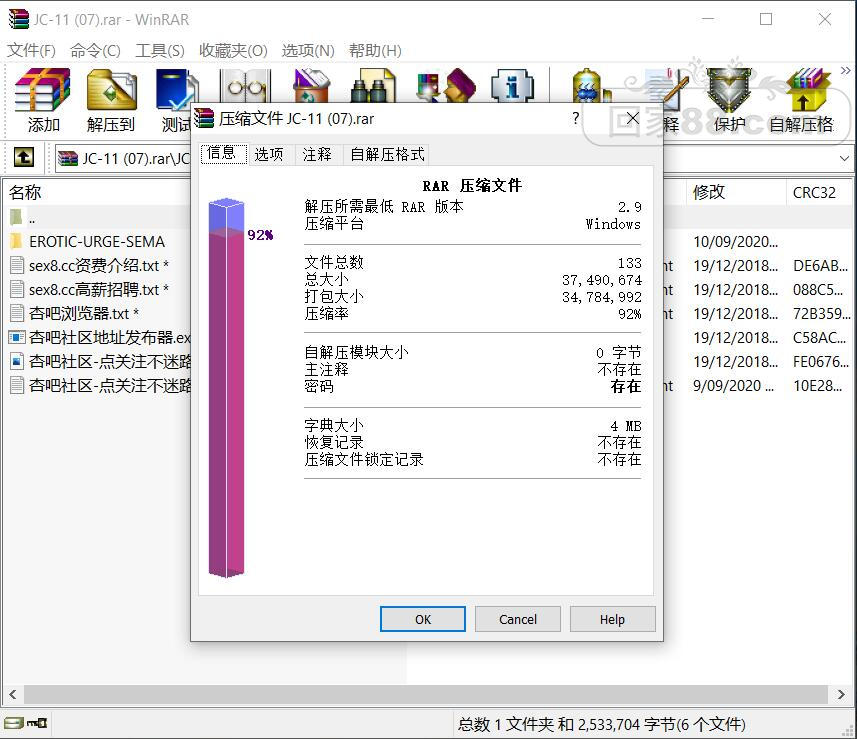Click the Virus scan toolbar icon
Viewport: 857px width, 739px height.
[590, 86]
